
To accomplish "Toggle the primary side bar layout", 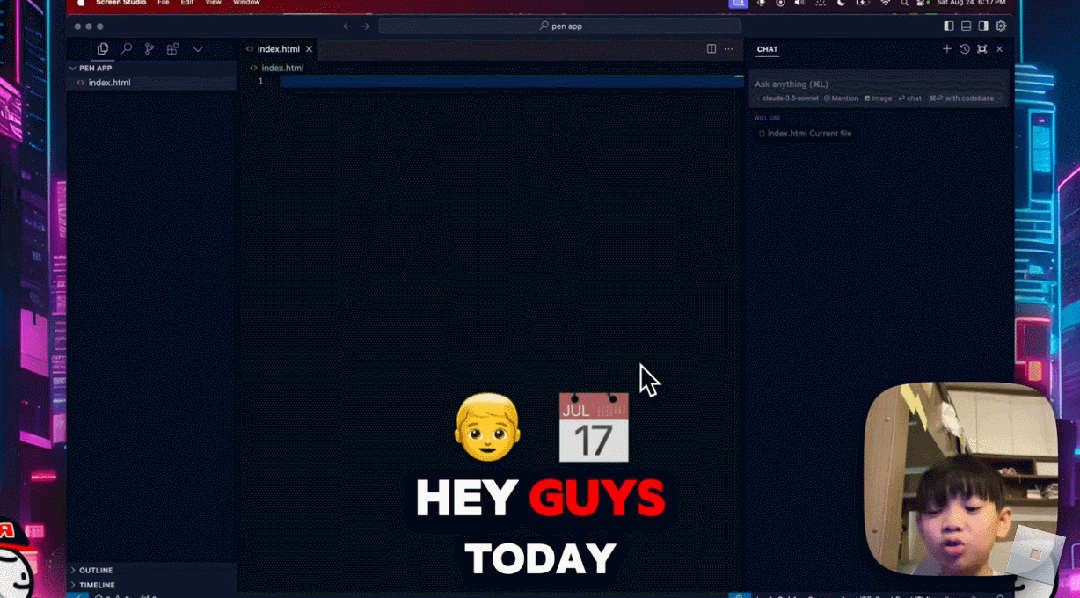I will coord(949,26).
